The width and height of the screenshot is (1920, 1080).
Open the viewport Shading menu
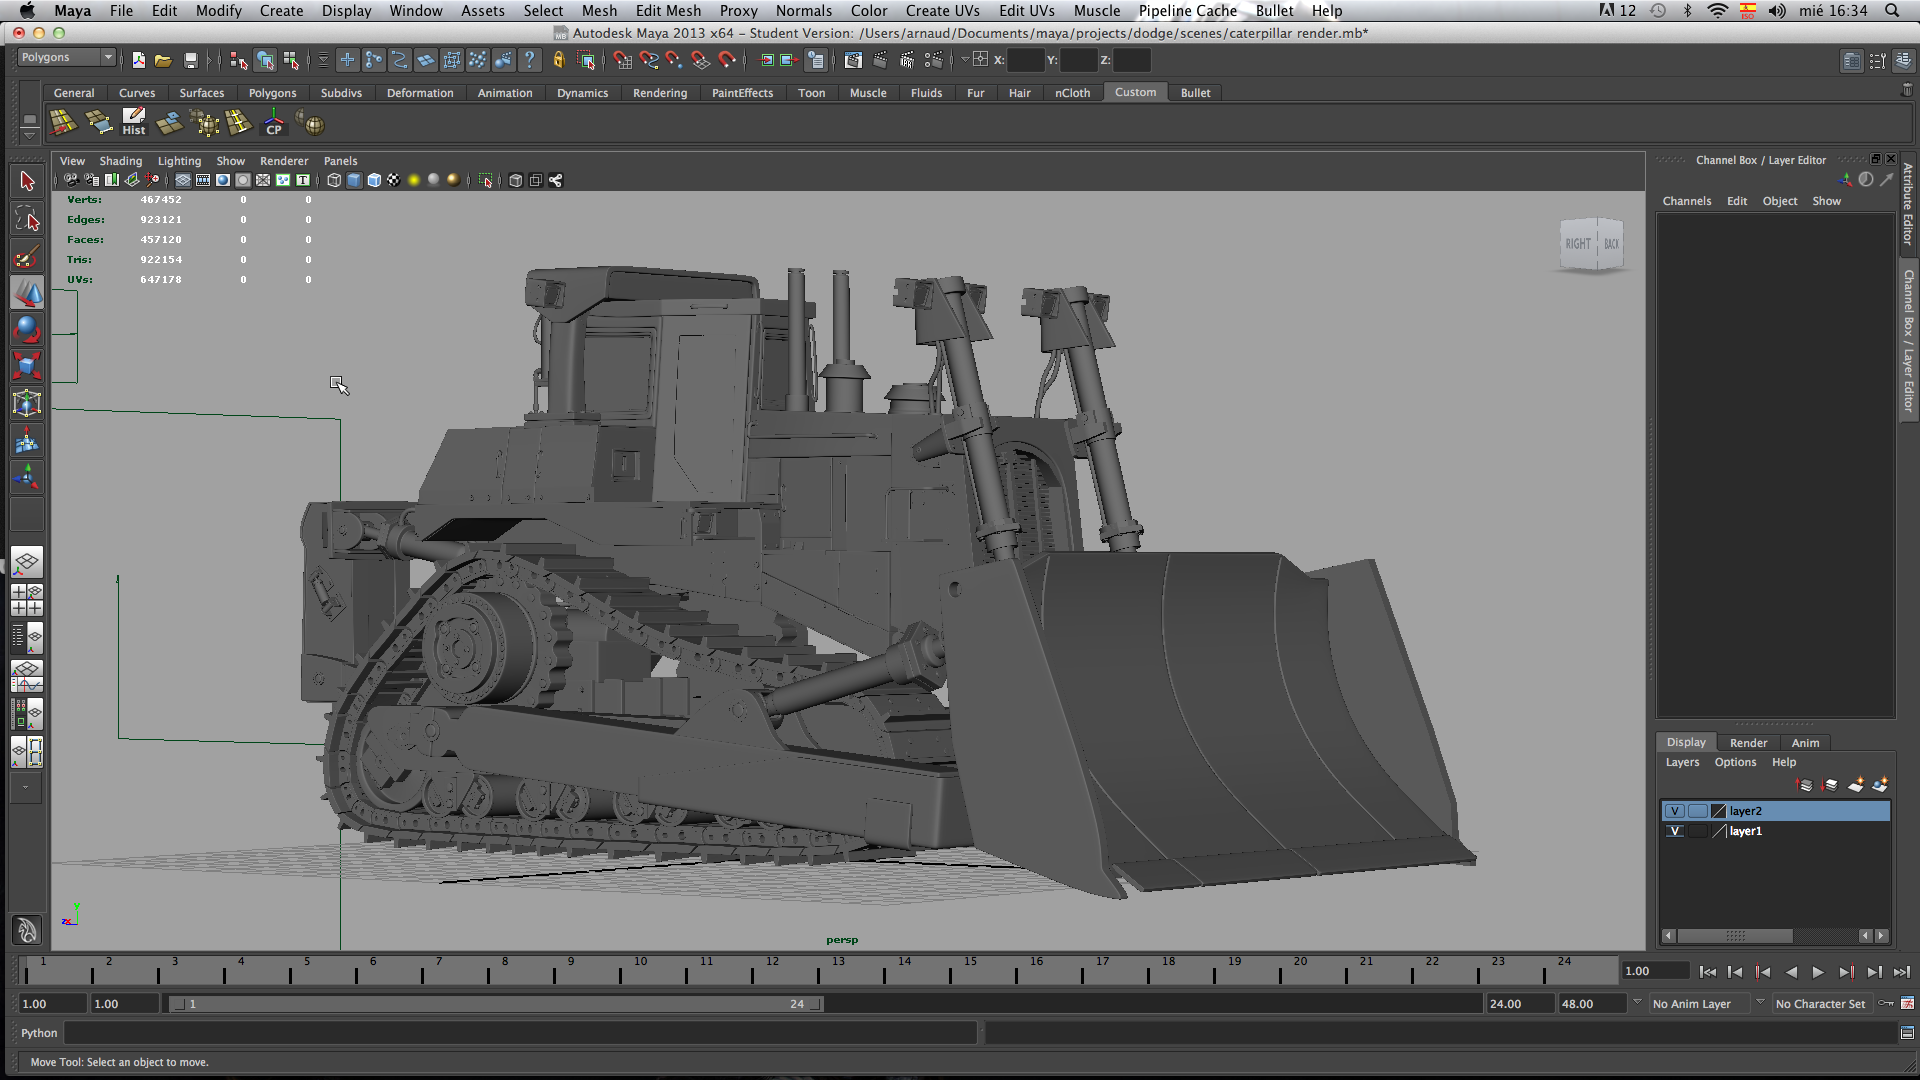[x=120, y=161]
